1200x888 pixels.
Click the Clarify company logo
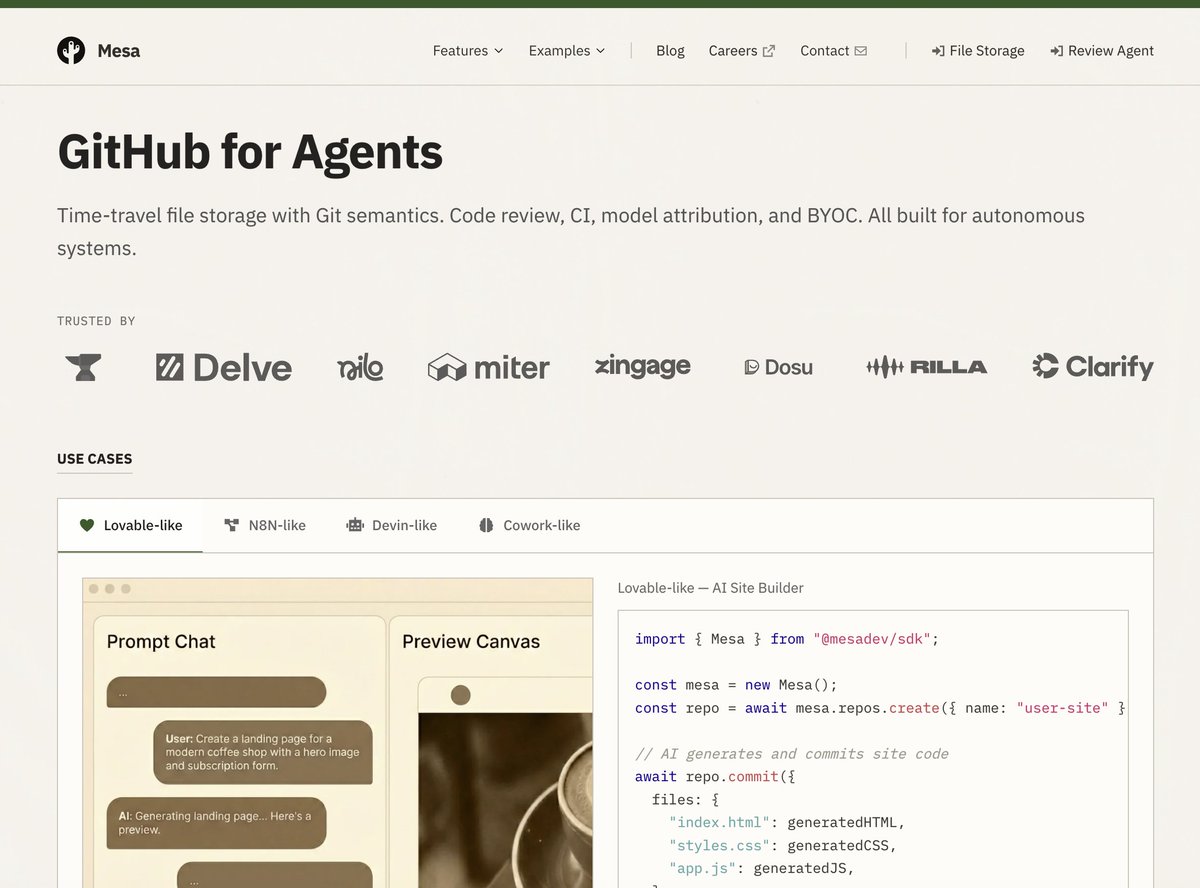(1093, 367)
